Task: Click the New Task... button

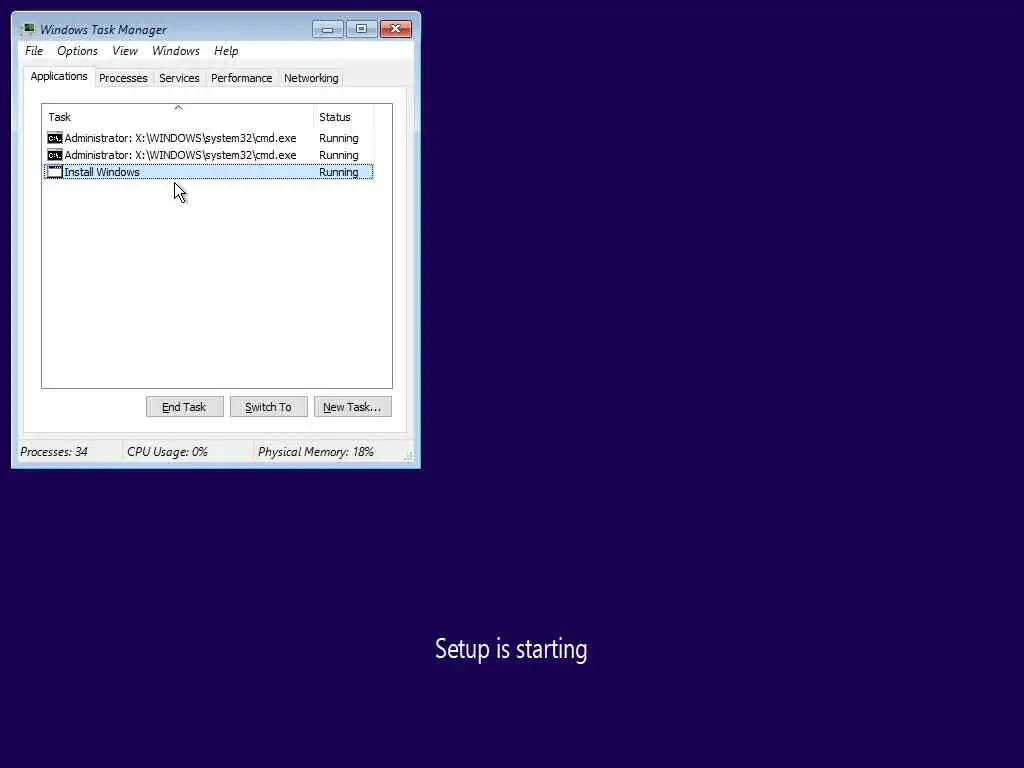Action: coord(352,407)
